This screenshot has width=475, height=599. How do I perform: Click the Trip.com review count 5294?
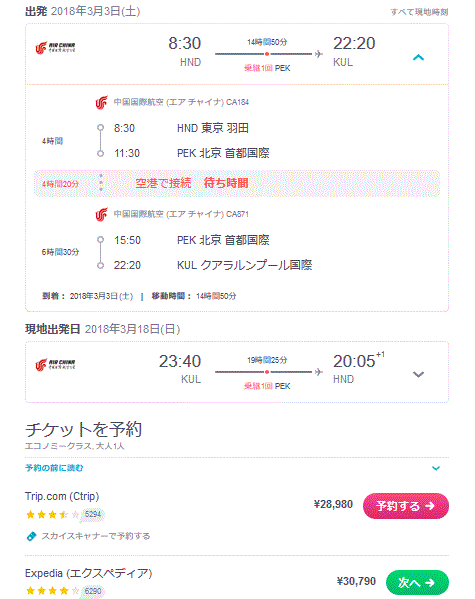tap(93, 515)
